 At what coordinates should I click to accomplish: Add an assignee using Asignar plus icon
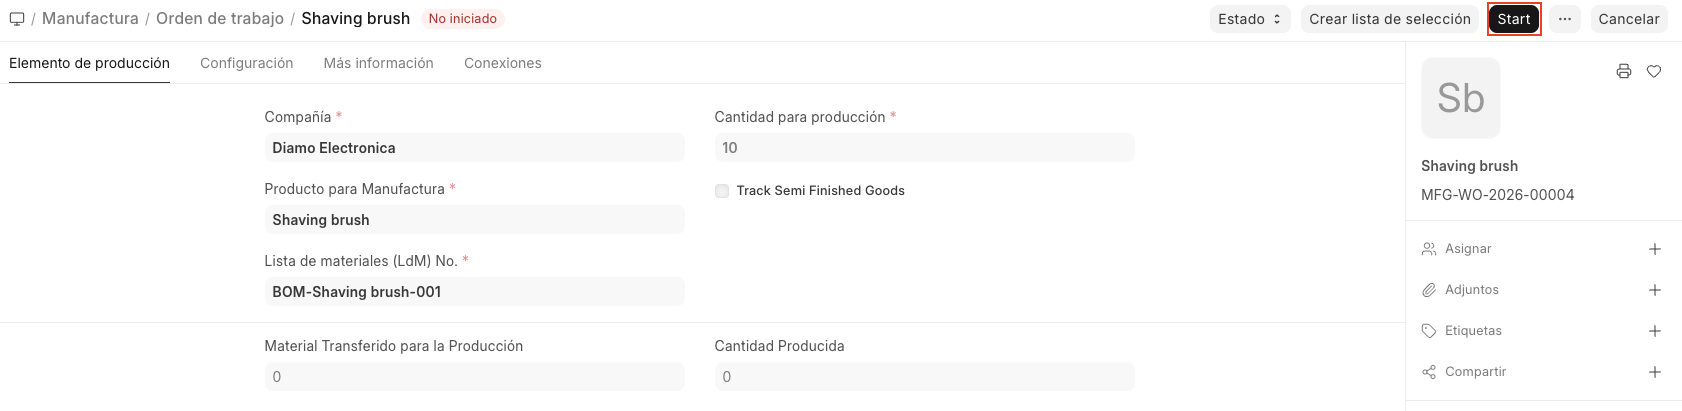click(1655, 249)
